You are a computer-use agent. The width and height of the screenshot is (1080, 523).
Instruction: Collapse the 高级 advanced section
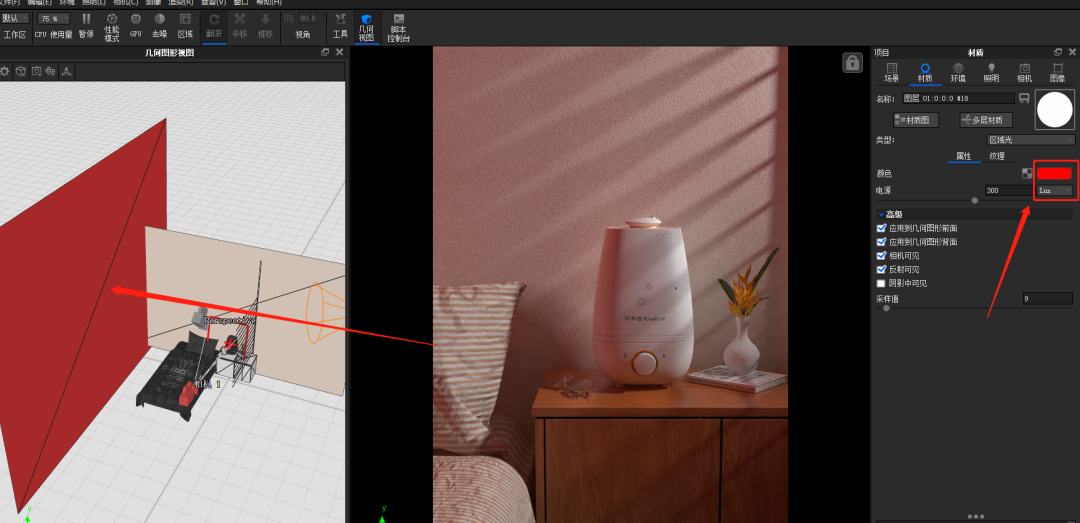pos(881,214)
